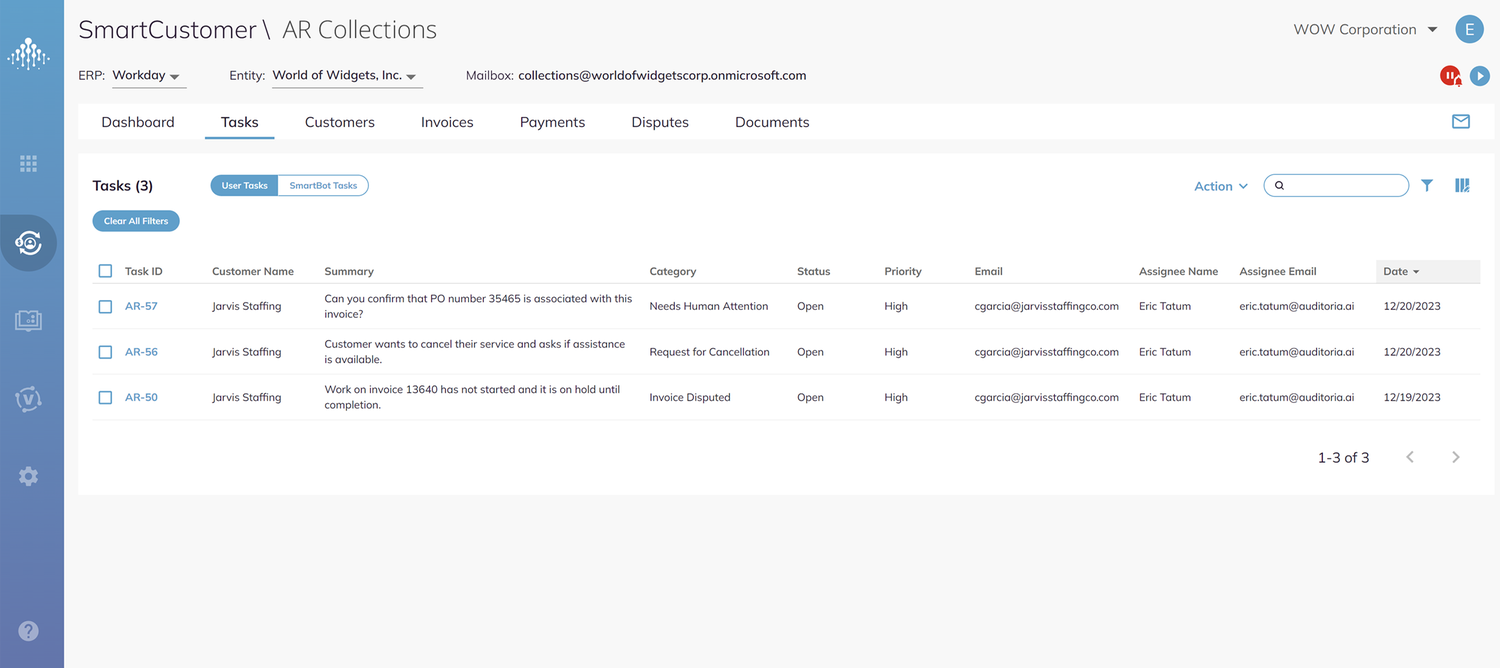Click the red pause notification icon
The width and height of the screenshot is (1500, 668).
tap(1450, 75)
